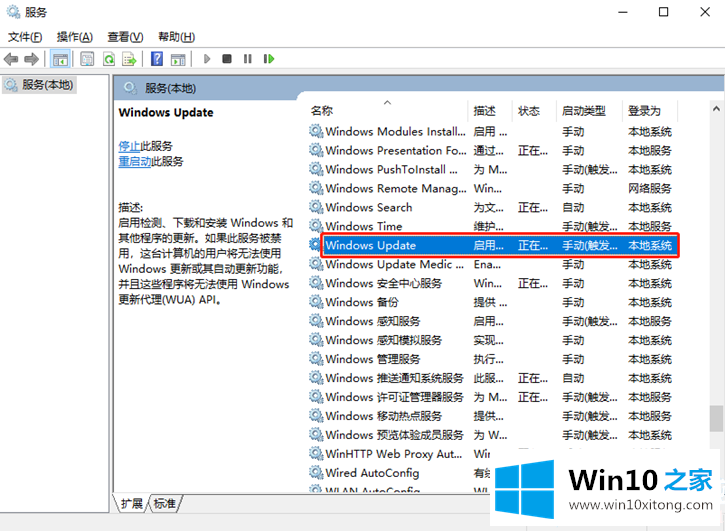
Task: Select the Windows Time service name
Action: tap(364, 226)
